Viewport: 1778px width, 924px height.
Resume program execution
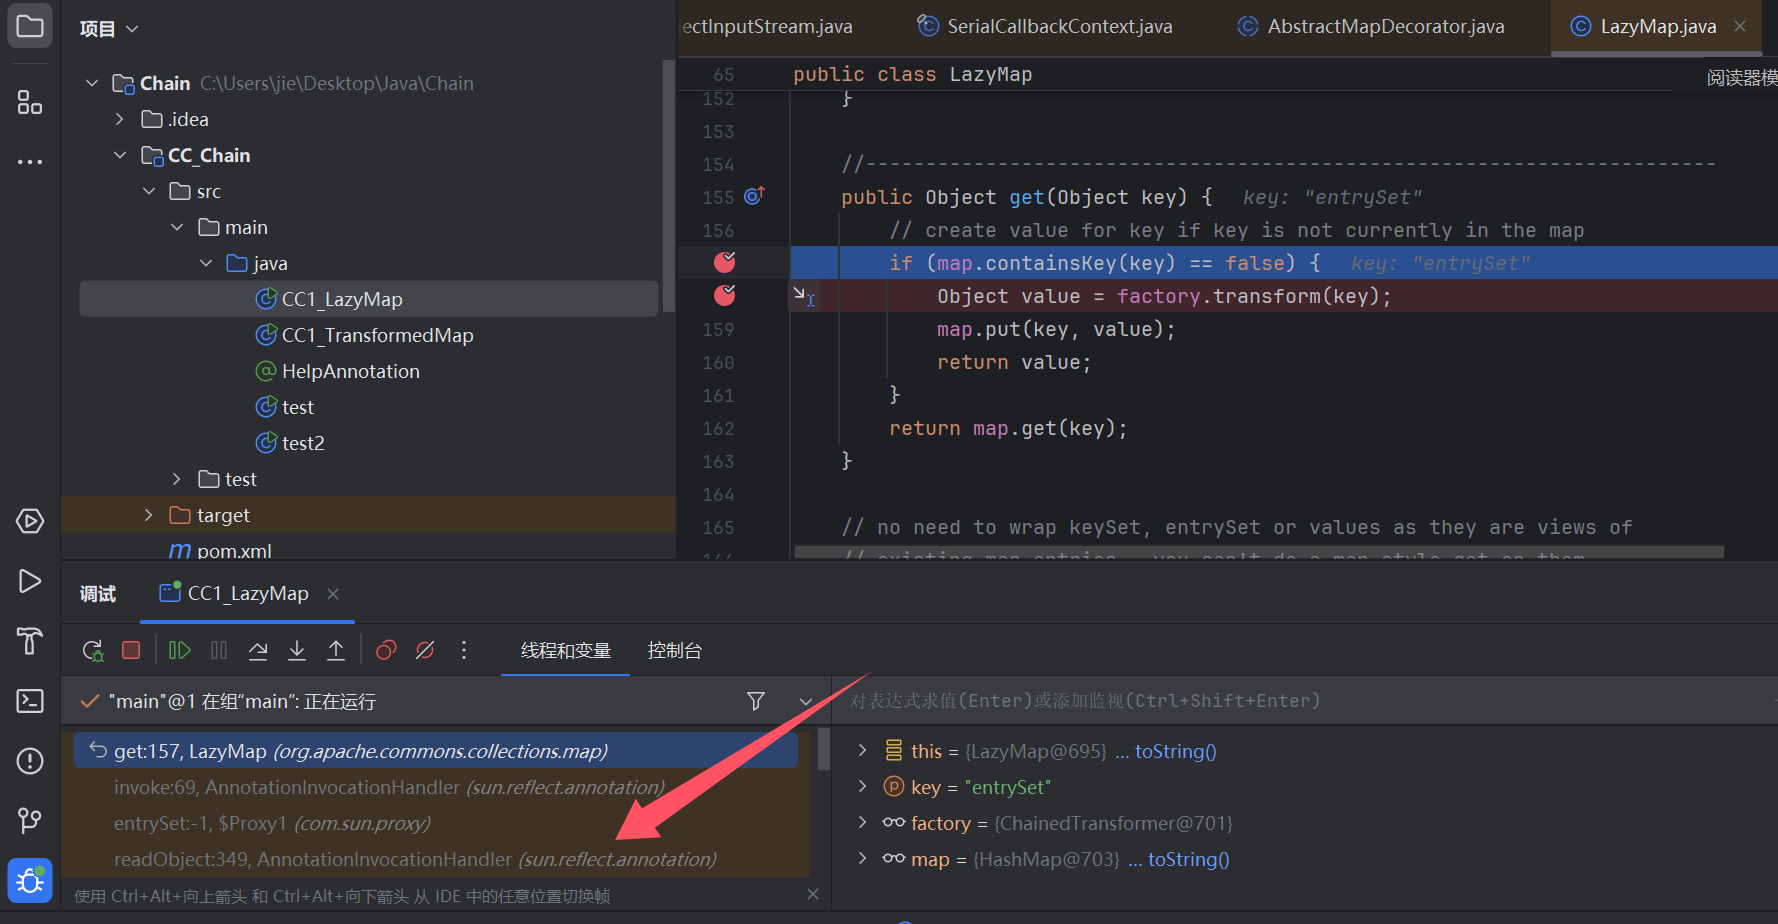tap(180, 651)
